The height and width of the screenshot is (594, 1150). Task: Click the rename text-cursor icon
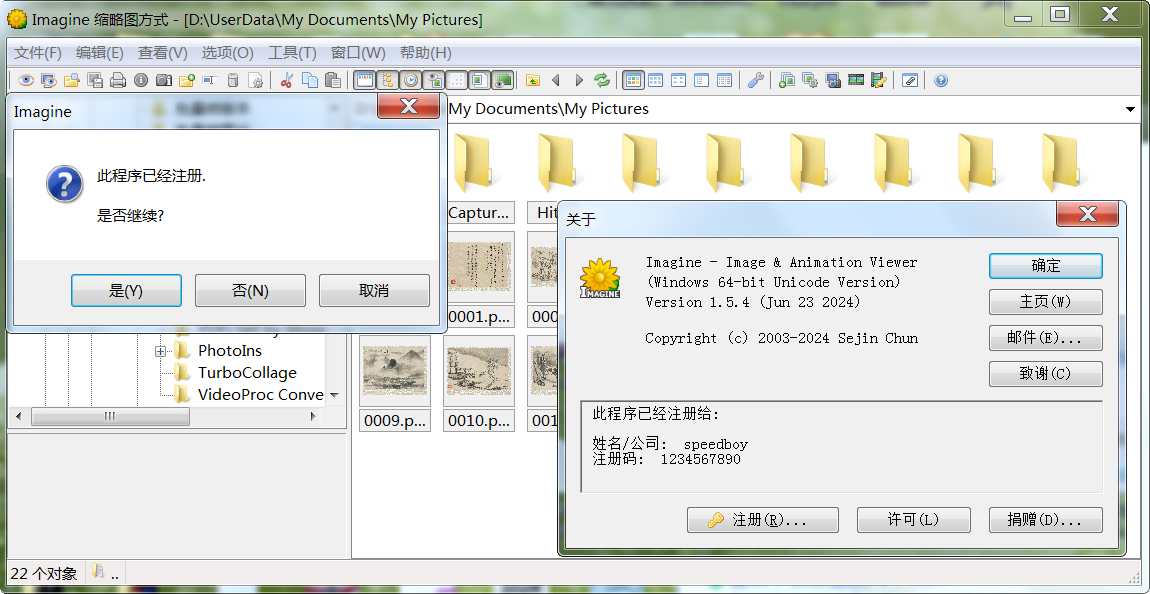point(210,80)
